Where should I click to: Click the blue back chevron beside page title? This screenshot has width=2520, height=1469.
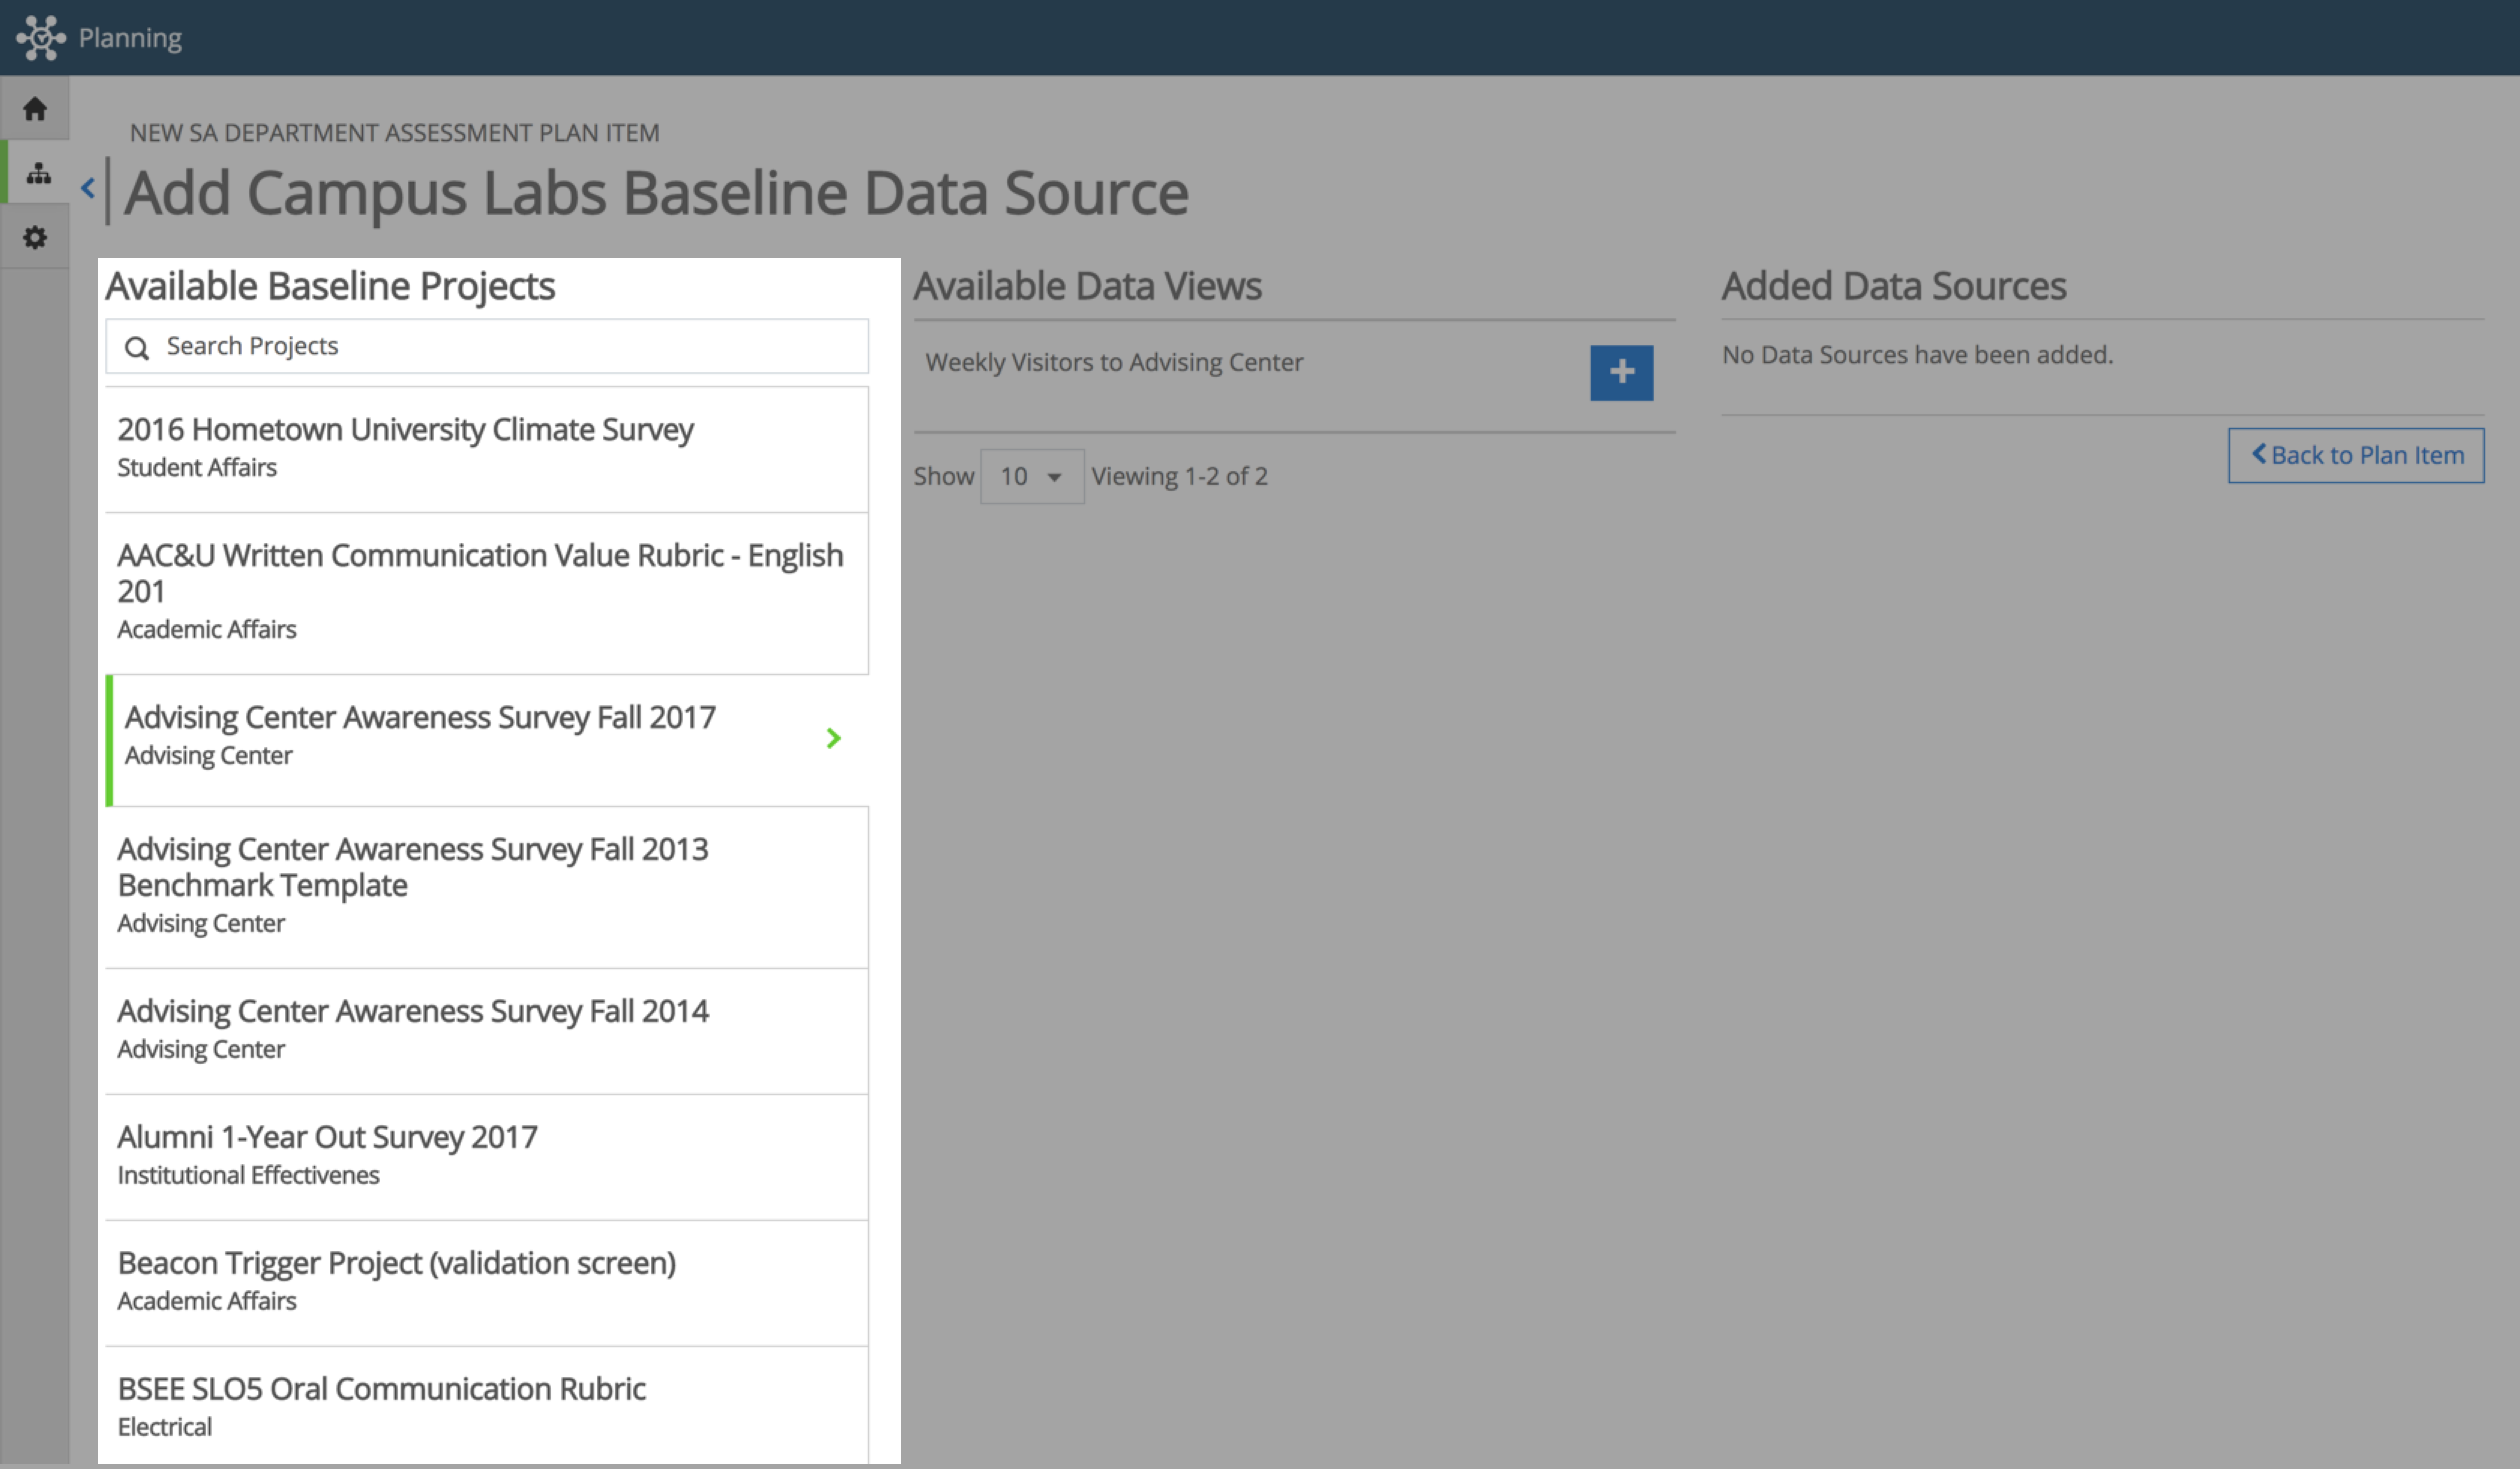point(88,188)
